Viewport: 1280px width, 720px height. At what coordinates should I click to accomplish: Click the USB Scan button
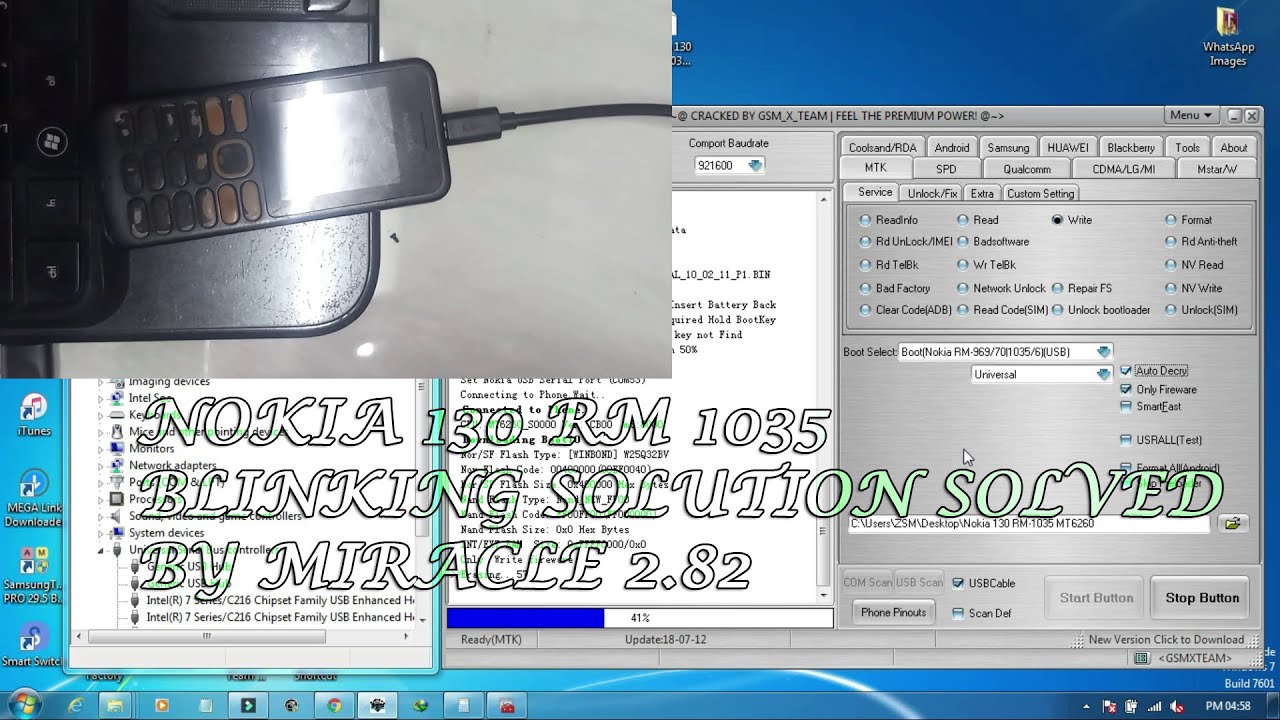[919, 582]
